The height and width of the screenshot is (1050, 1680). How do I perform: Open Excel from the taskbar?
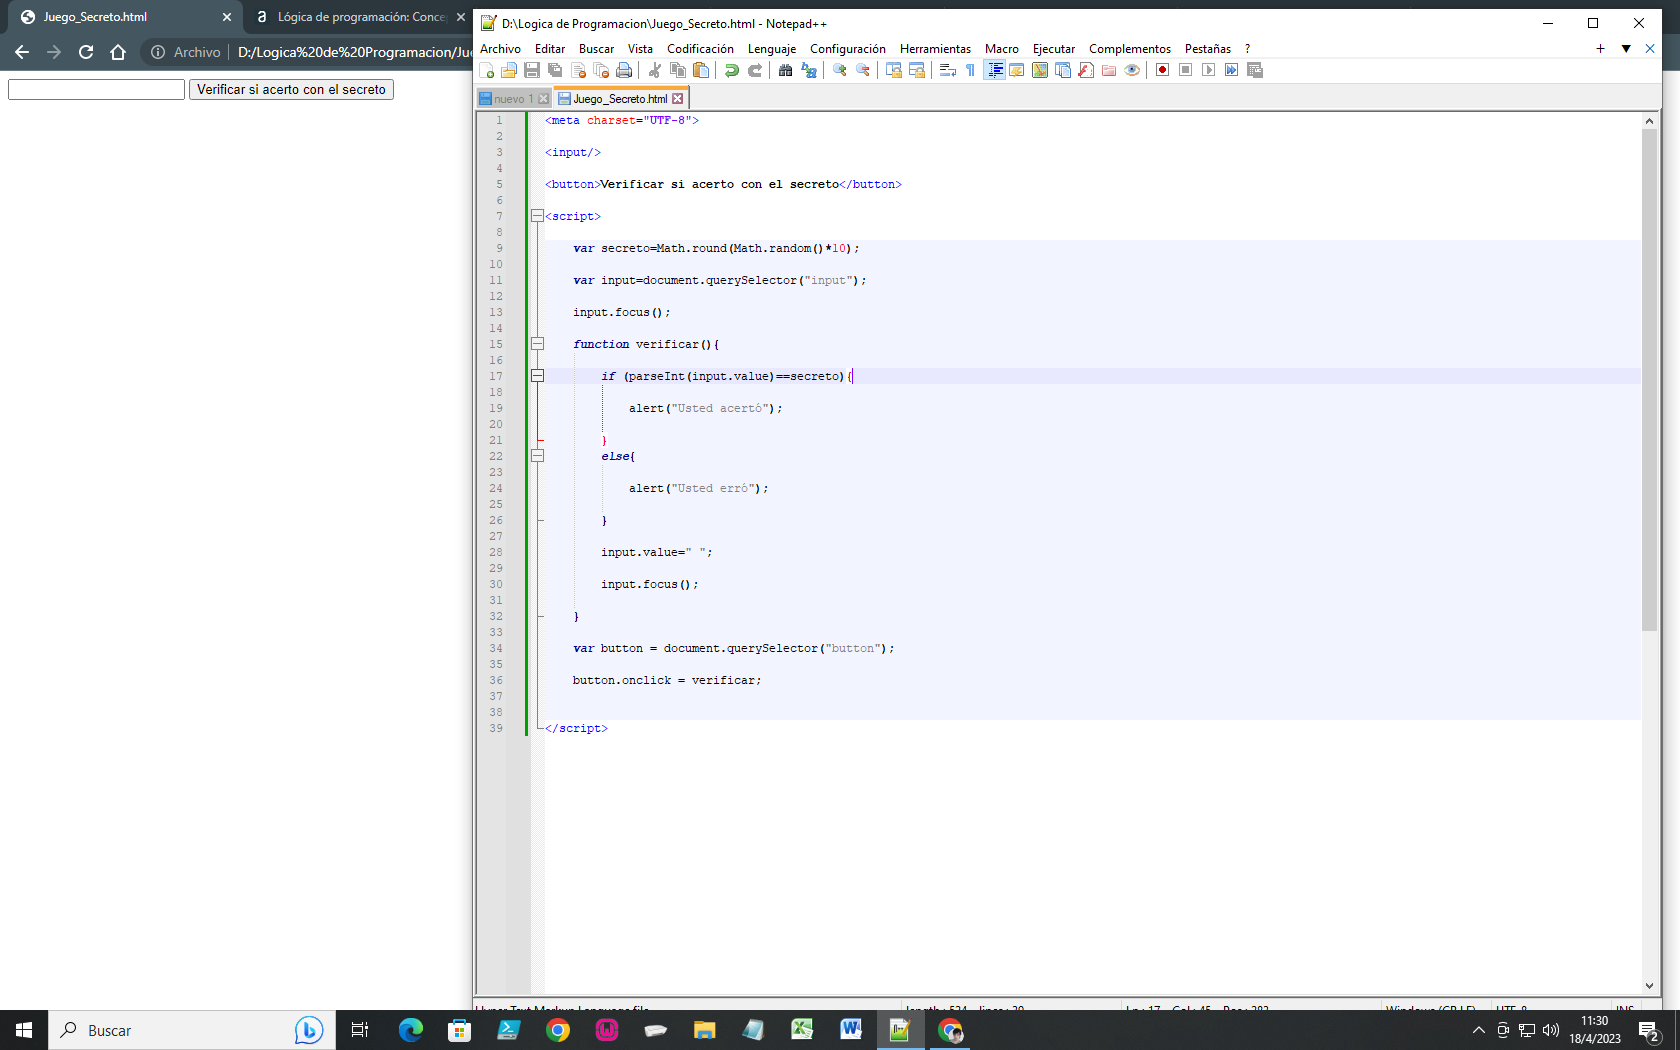tap(802, 1030)
